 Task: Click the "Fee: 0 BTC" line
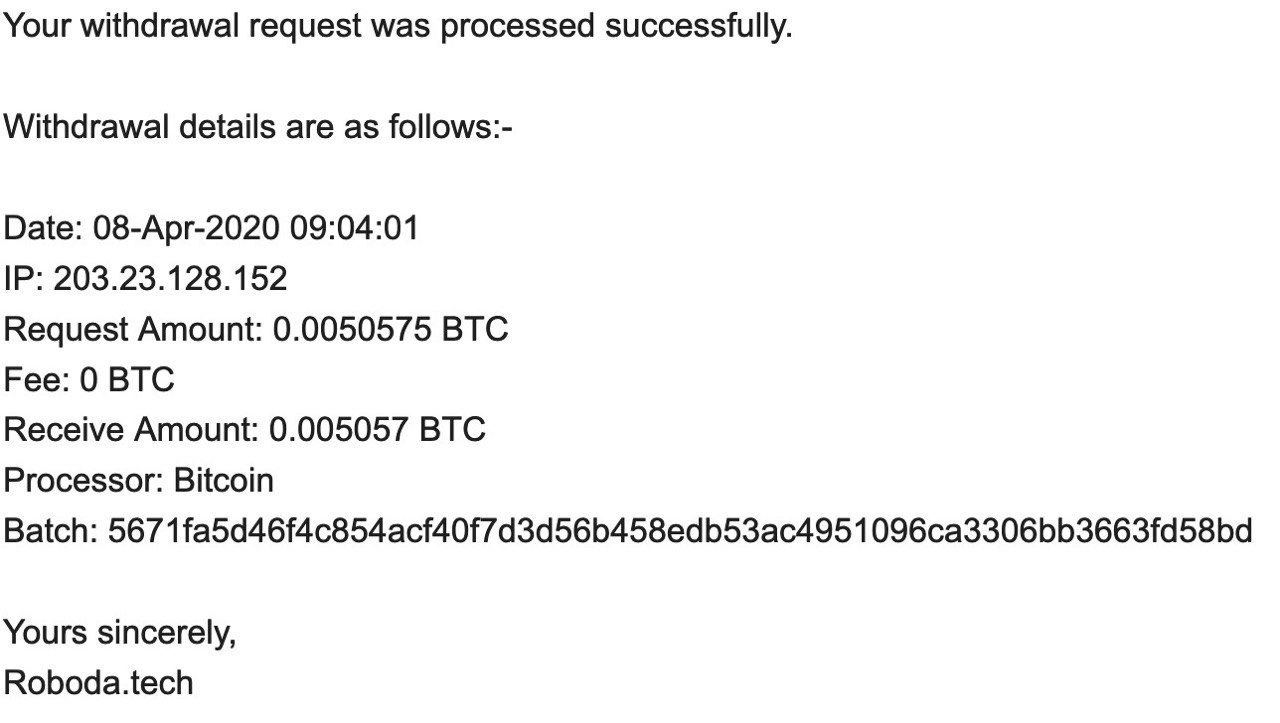pos(89,380)
